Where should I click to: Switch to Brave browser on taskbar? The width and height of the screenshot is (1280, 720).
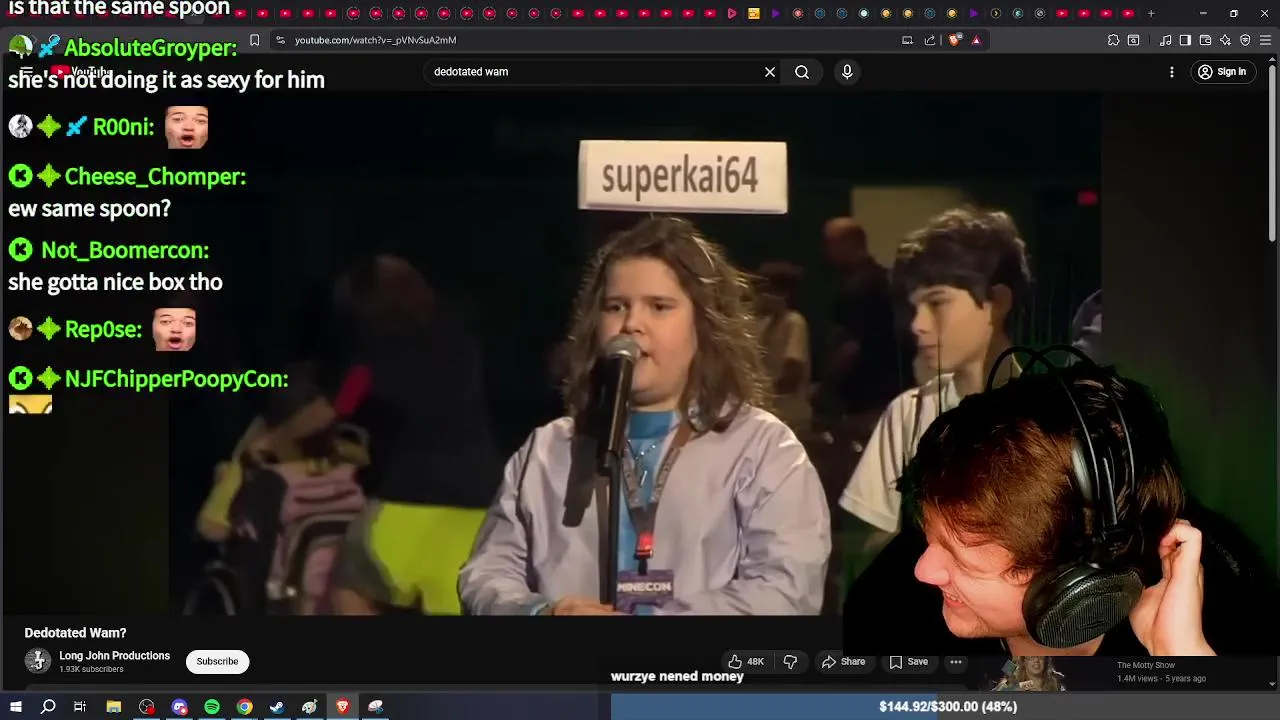click(342, 706)
